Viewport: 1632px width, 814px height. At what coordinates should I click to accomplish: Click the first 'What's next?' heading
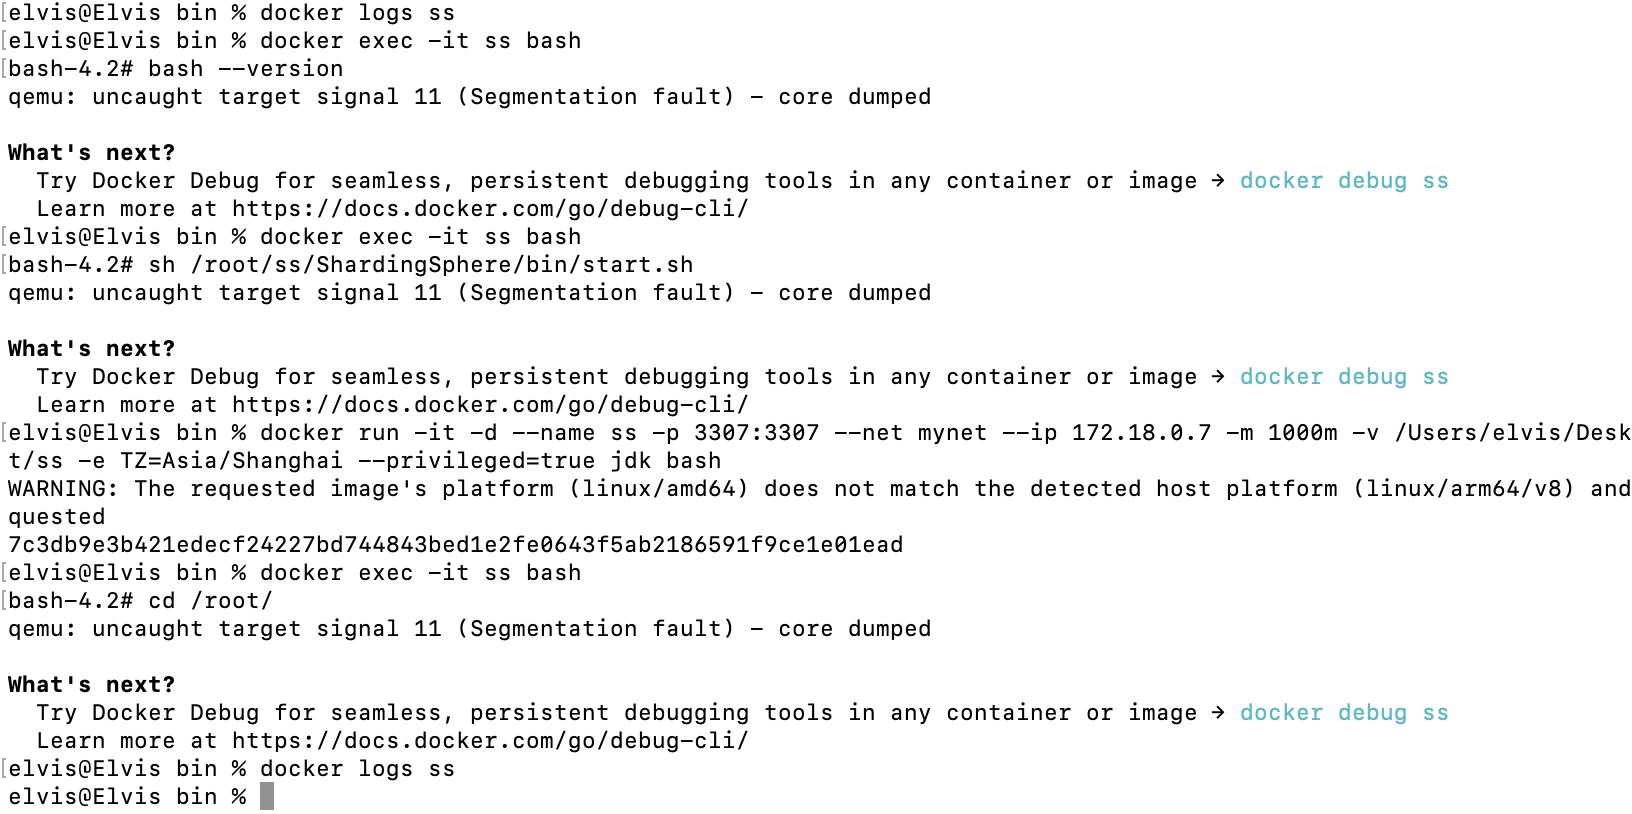[91, 153]
